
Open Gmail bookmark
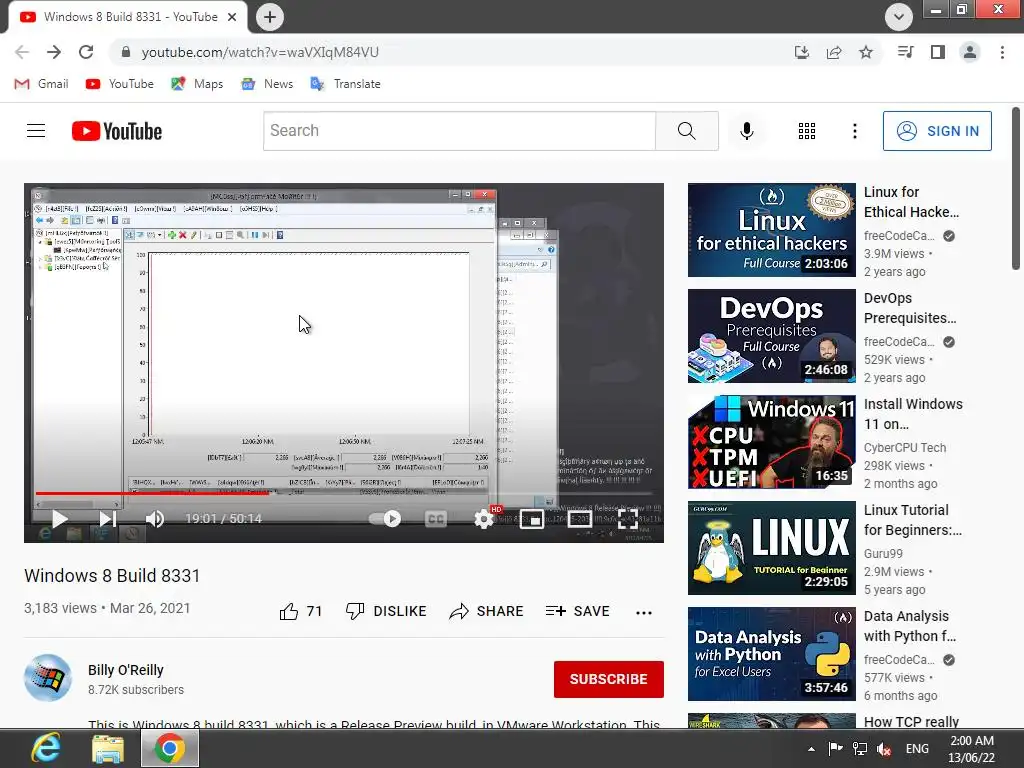click(41, 84)
